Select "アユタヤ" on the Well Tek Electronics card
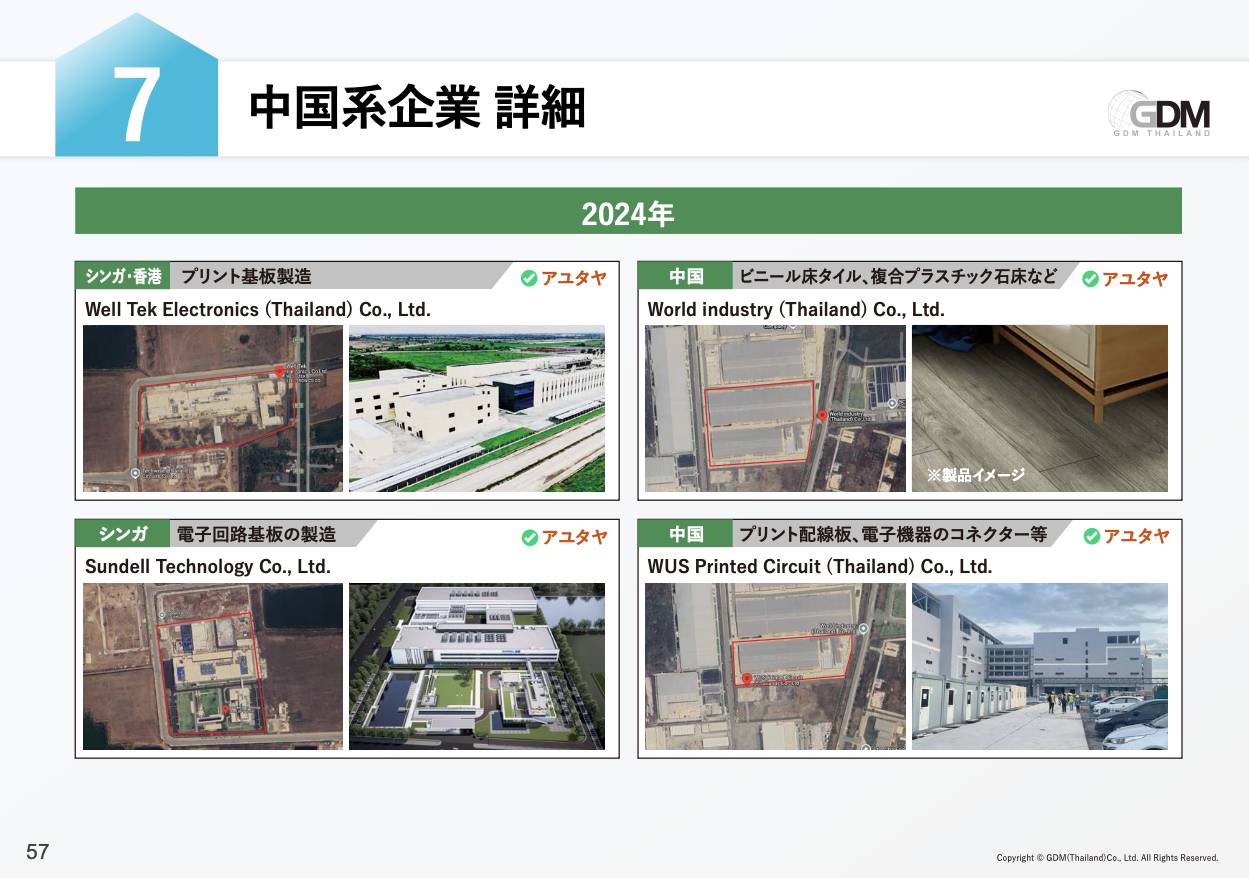This screenshot has height=878, width=1249. (574, 278)
